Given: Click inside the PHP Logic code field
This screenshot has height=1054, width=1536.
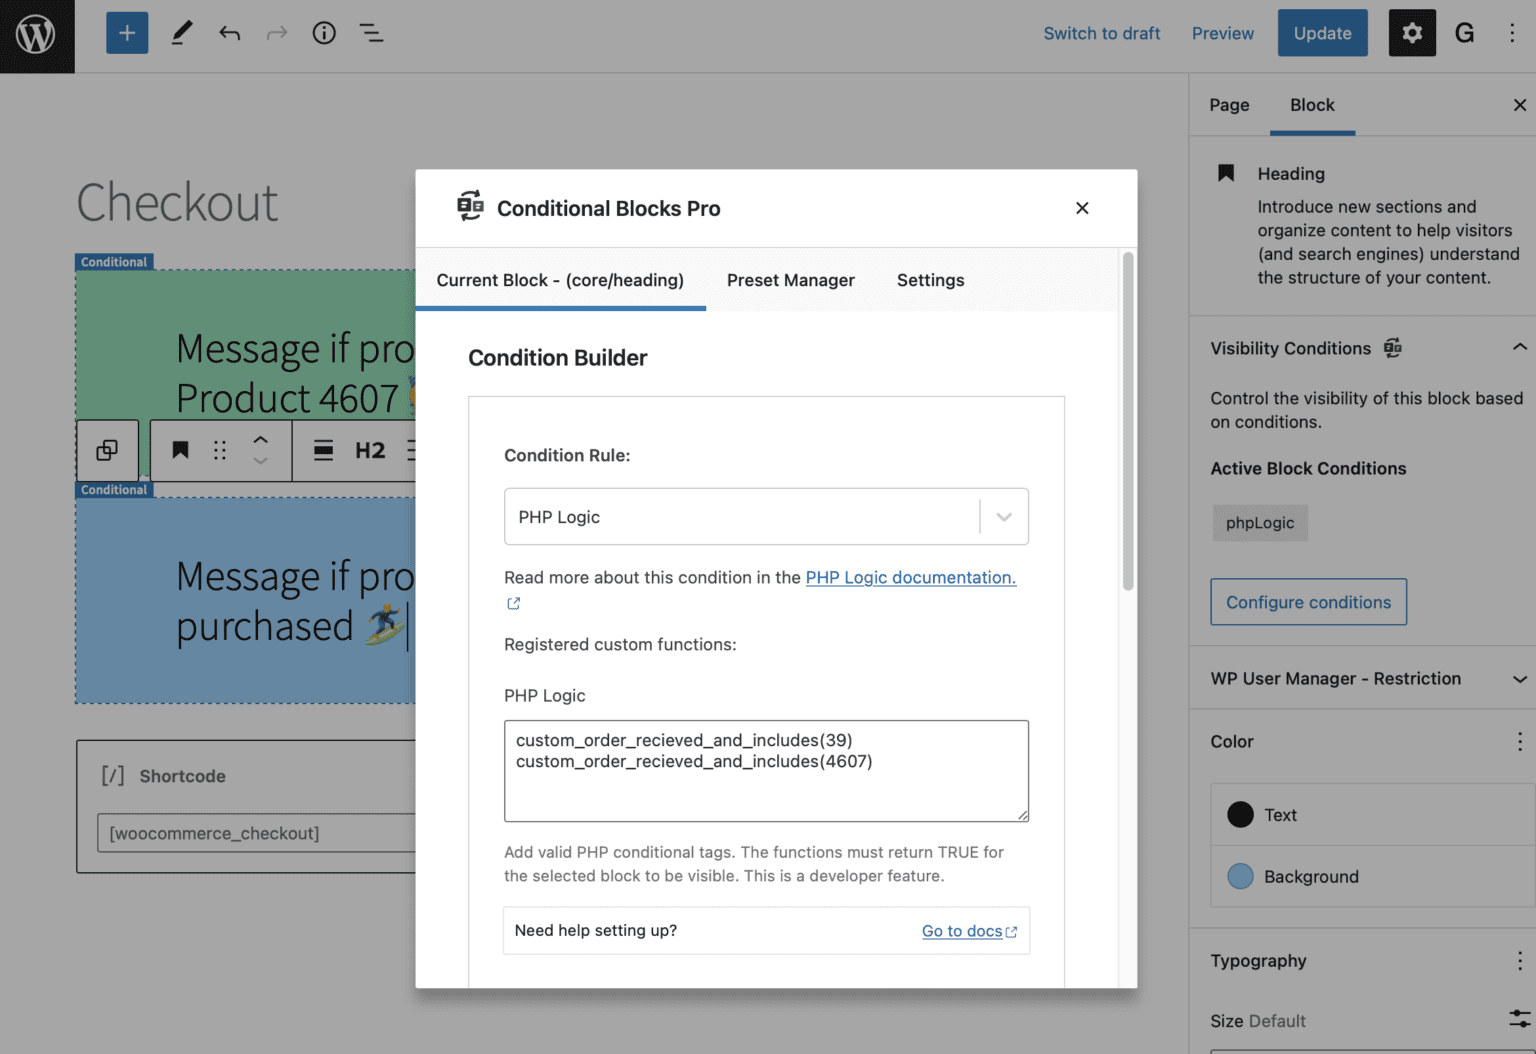Looking at the screenshot, I should point(766,770).
